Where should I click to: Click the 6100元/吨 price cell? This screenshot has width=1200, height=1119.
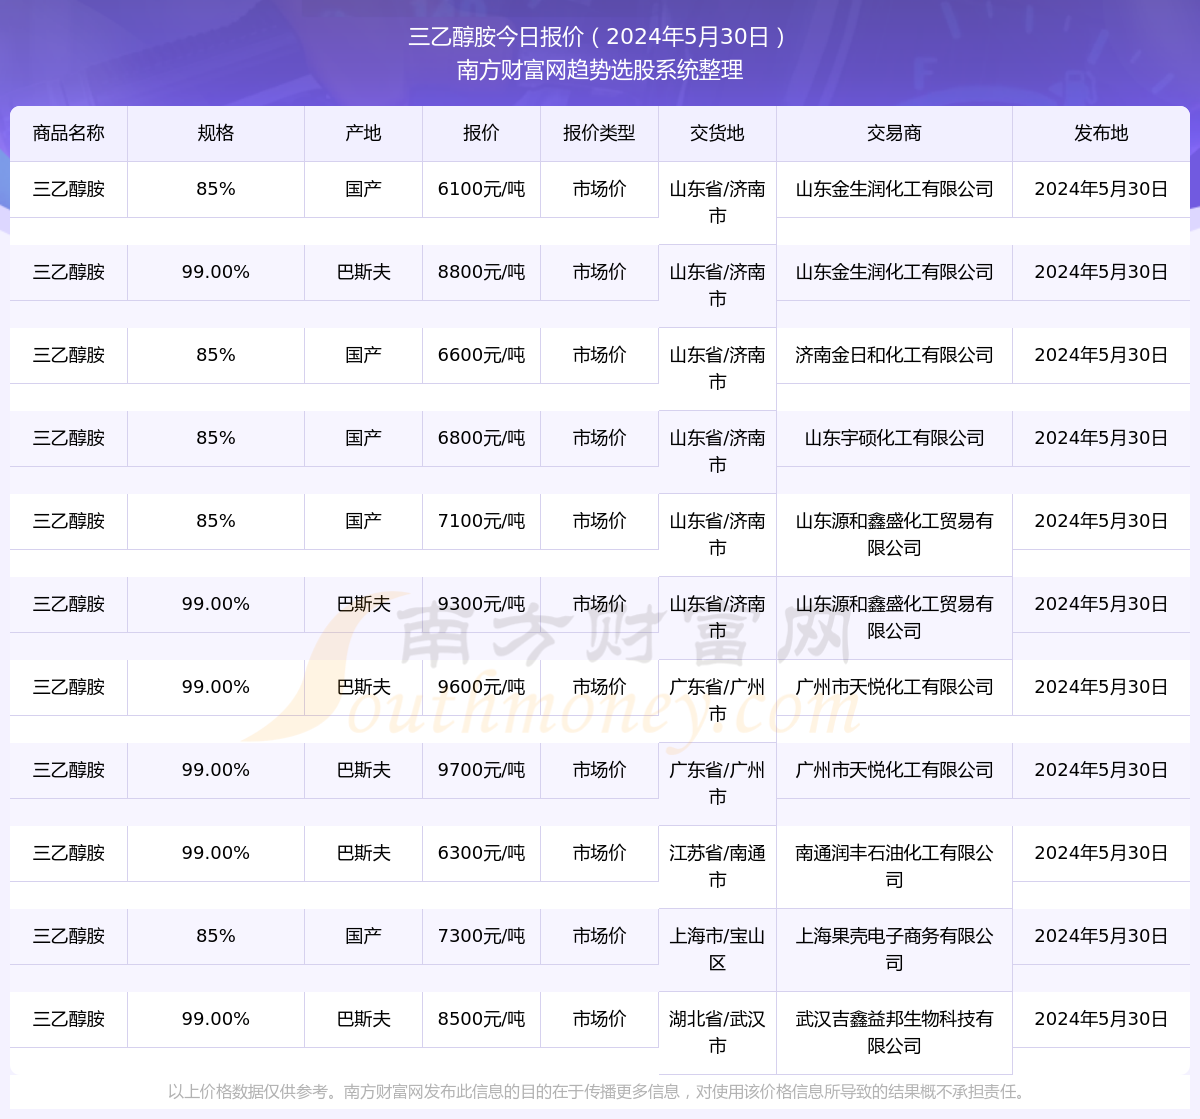(481, 189)
